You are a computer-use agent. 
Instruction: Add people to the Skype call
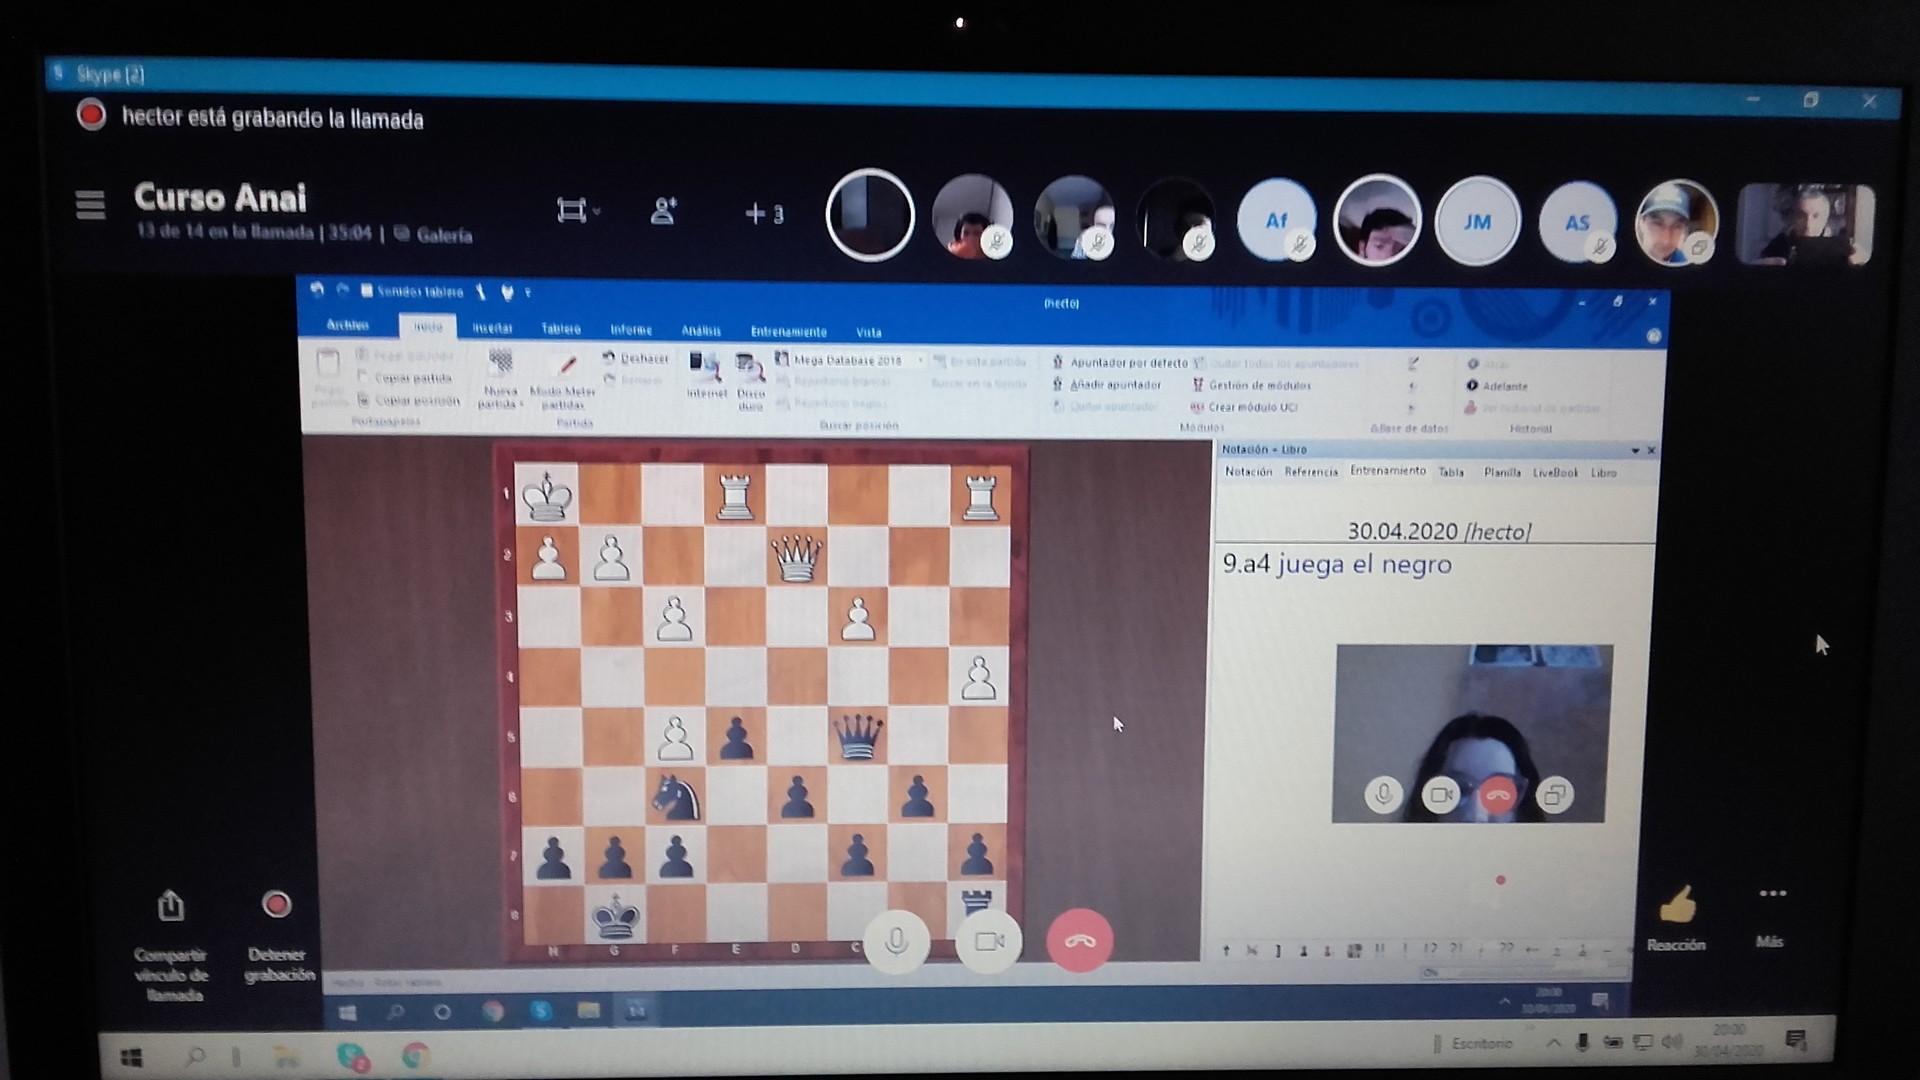pyautogui.click(x=663, y=211)
